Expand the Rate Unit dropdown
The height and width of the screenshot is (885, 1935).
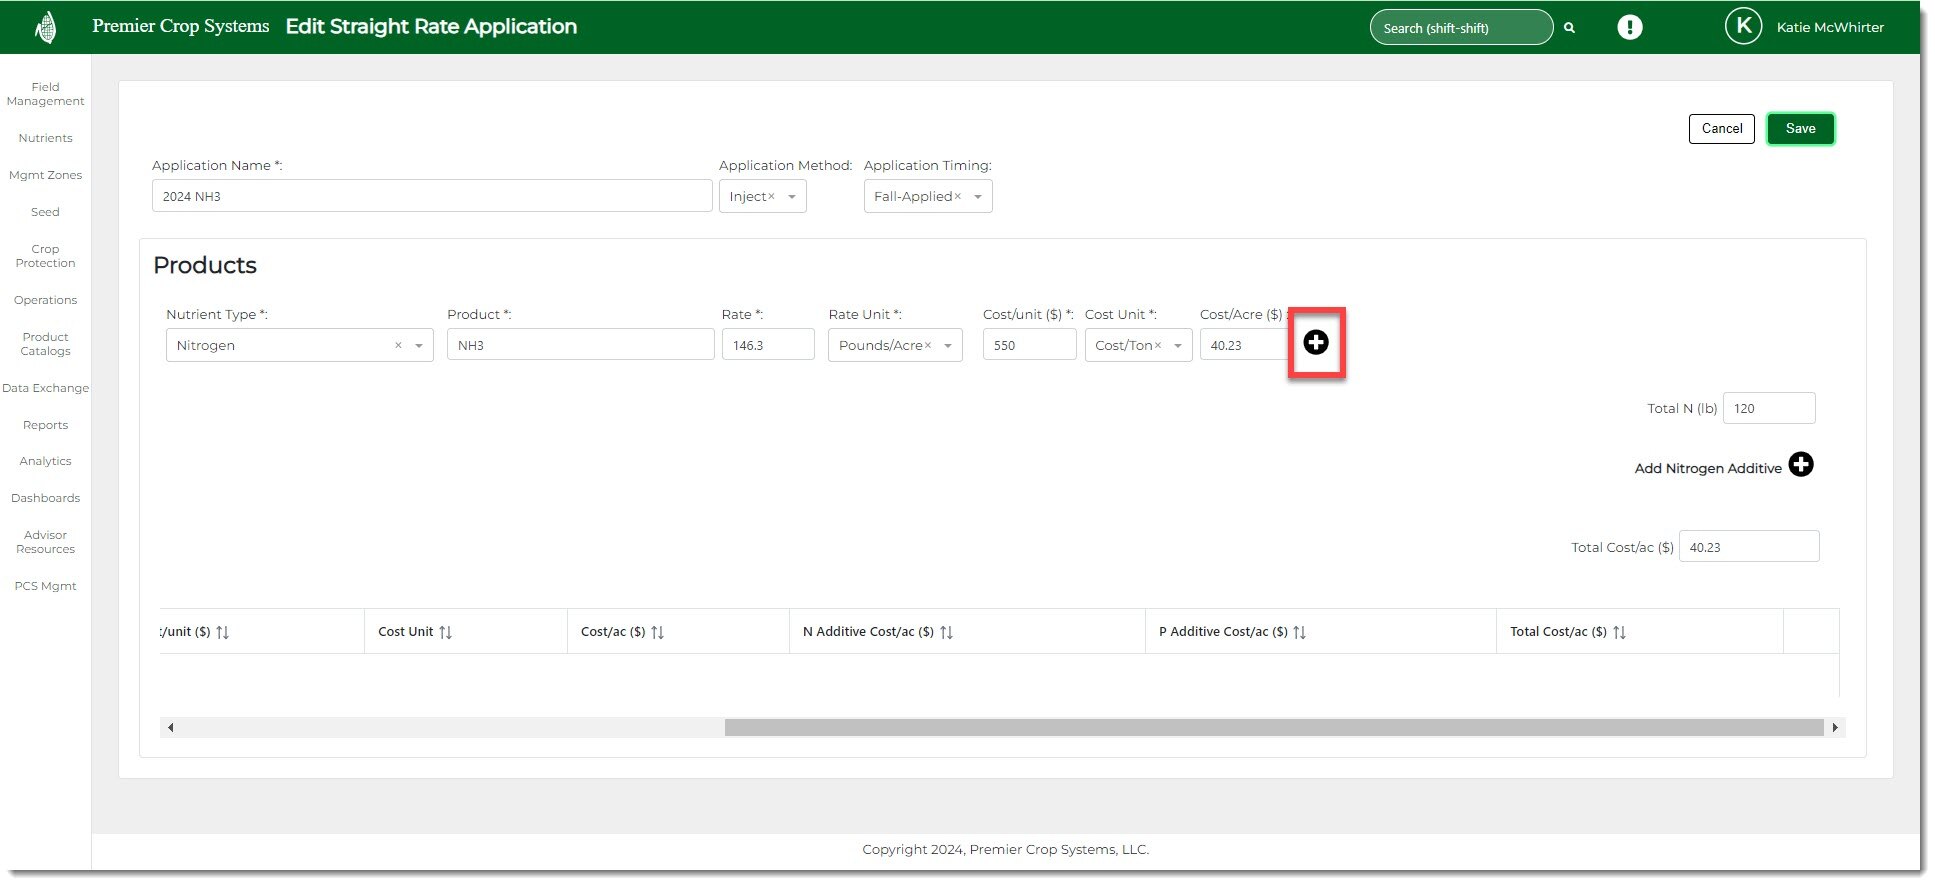click(947, 346)
